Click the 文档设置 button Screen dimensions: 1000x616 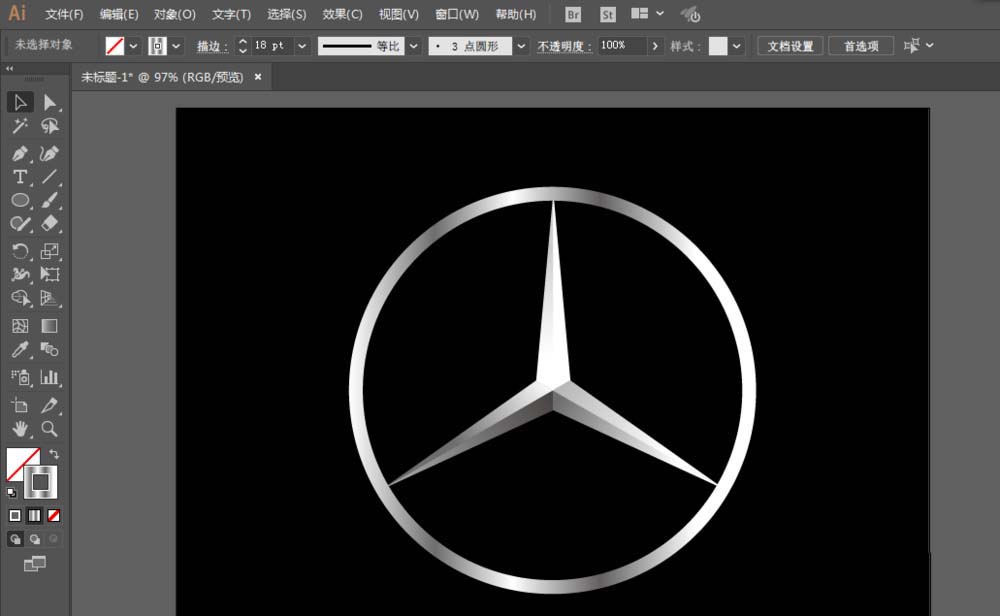tap(790, 46)
